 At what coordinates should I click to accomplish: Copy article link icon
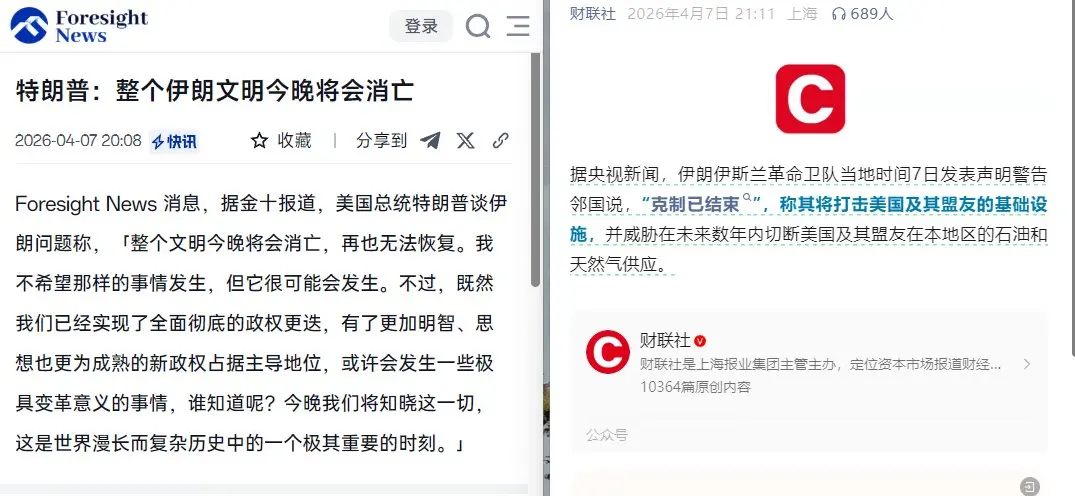pos(500,141)
